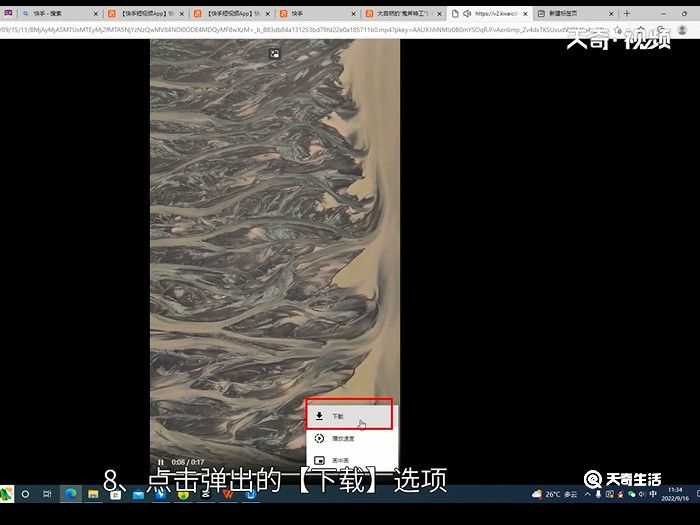Pause the video with the pause button
Viewport: 700px width, 525px height.
coord(161,462)
